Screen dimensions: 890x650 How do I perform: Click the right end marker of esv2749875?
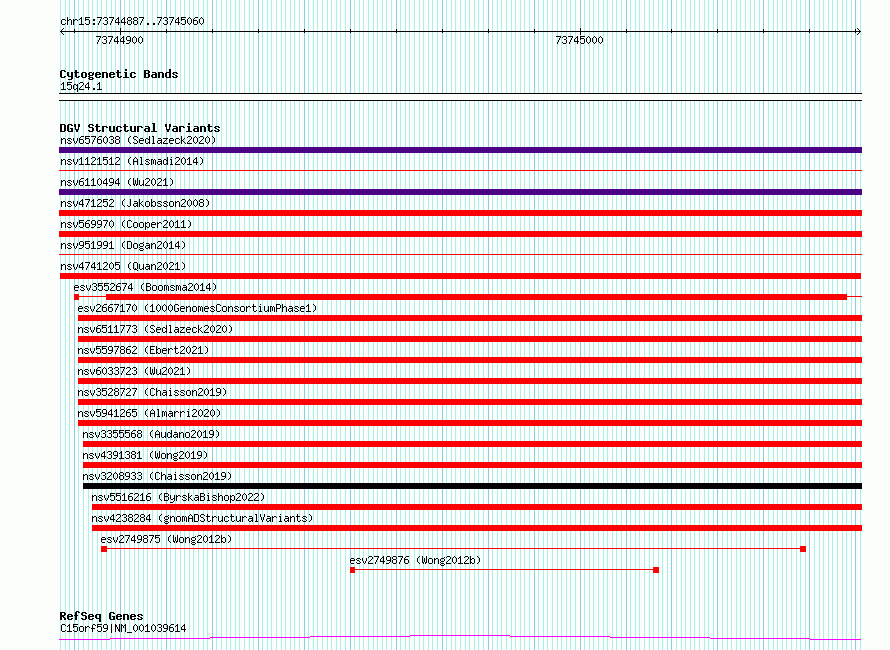[x=803, y=549]
